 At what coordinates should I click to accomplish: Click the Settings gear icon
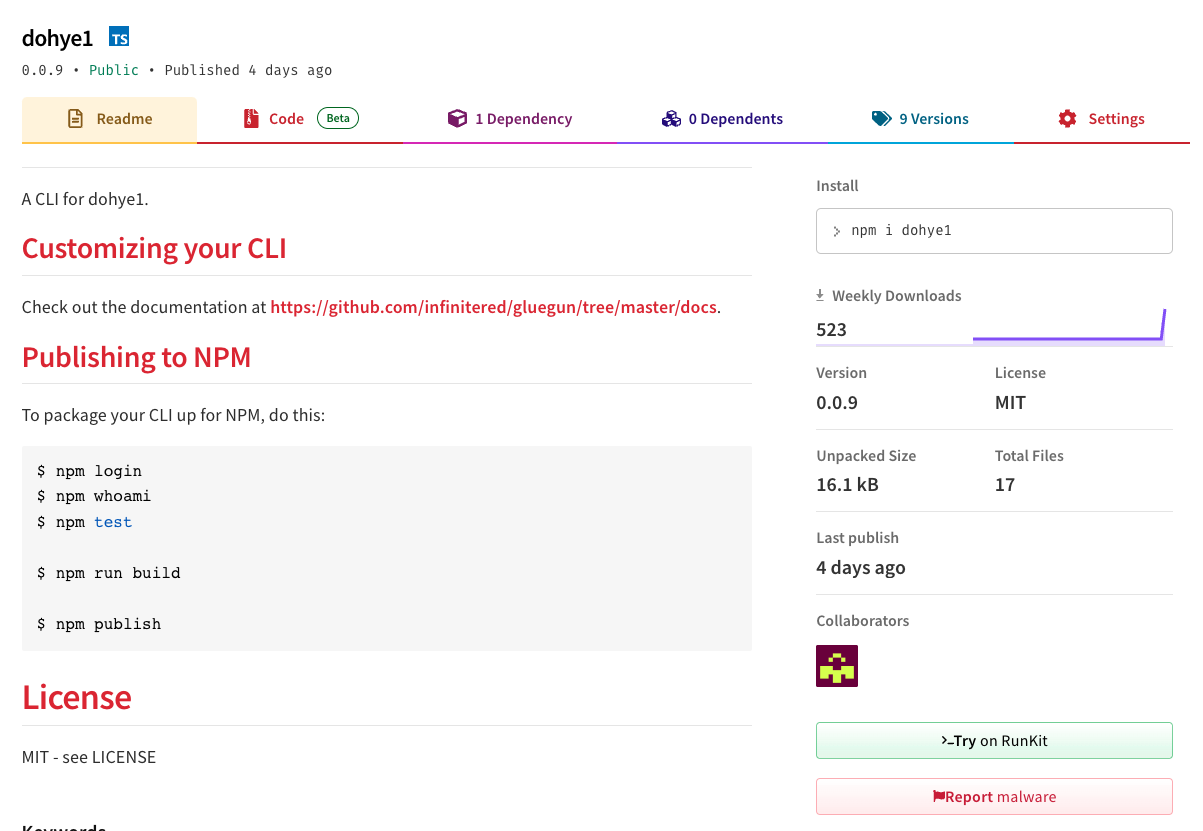click(x=1068, y=119)
